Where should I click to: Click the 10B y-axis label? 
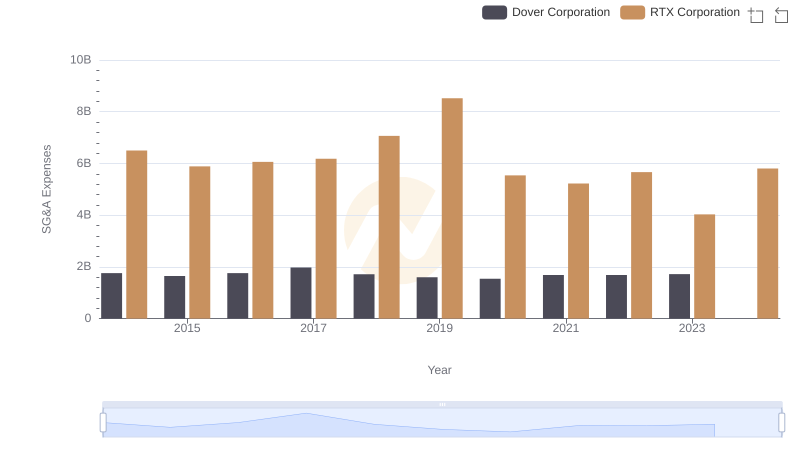click(x=81, y=60)
